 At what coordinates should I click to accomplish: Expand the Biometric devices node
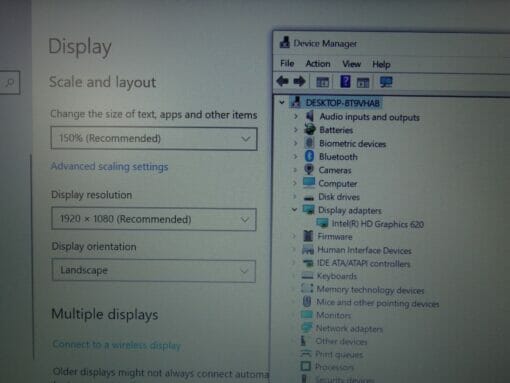[x=295, y=143]
